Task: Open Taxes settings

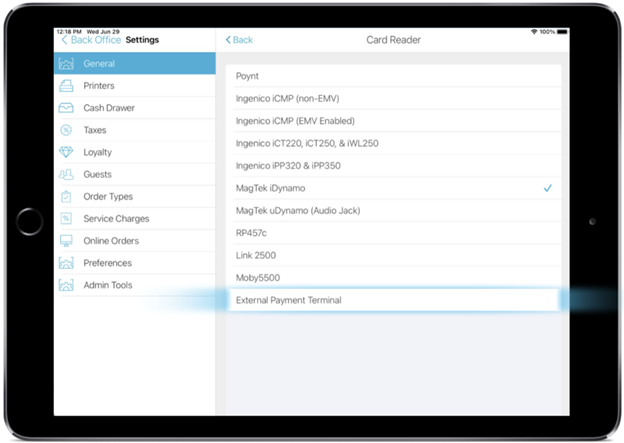Action: coord(135,130)
